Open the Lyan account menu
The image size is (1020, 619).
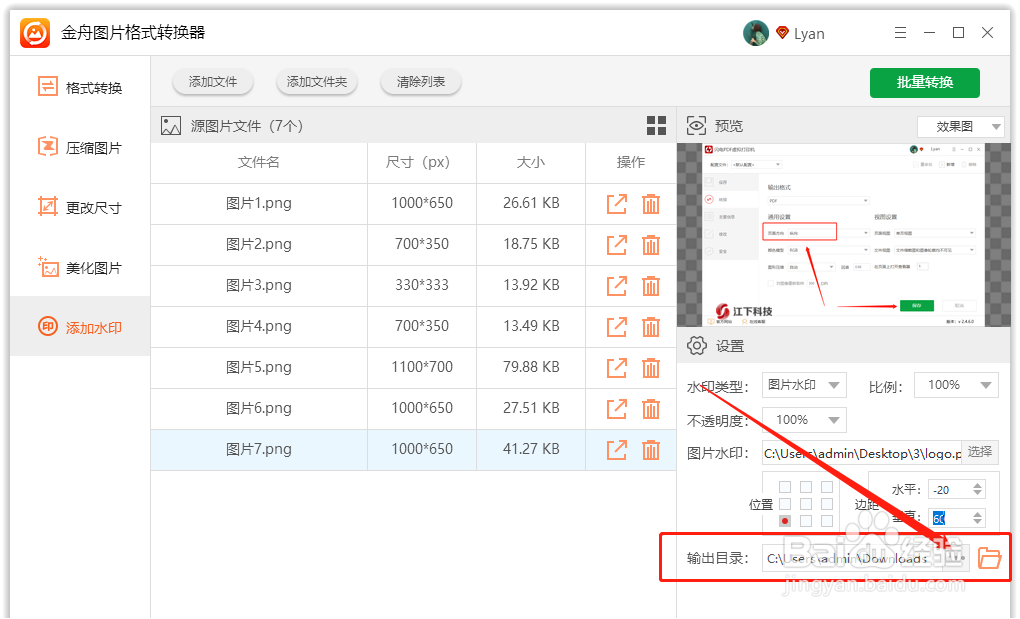click(x=800, y=32)
